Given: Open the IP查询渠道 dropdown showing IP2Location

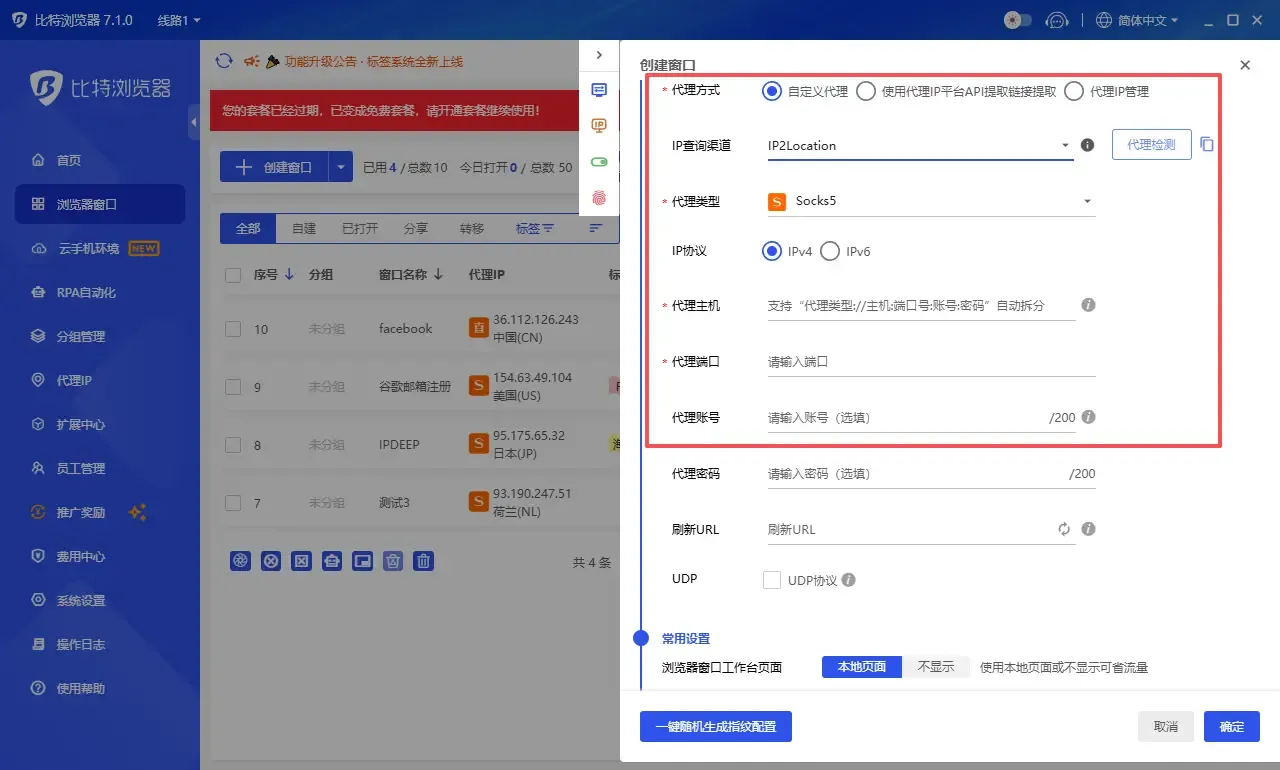Looking at the screenshot, I should point(1064,145).
